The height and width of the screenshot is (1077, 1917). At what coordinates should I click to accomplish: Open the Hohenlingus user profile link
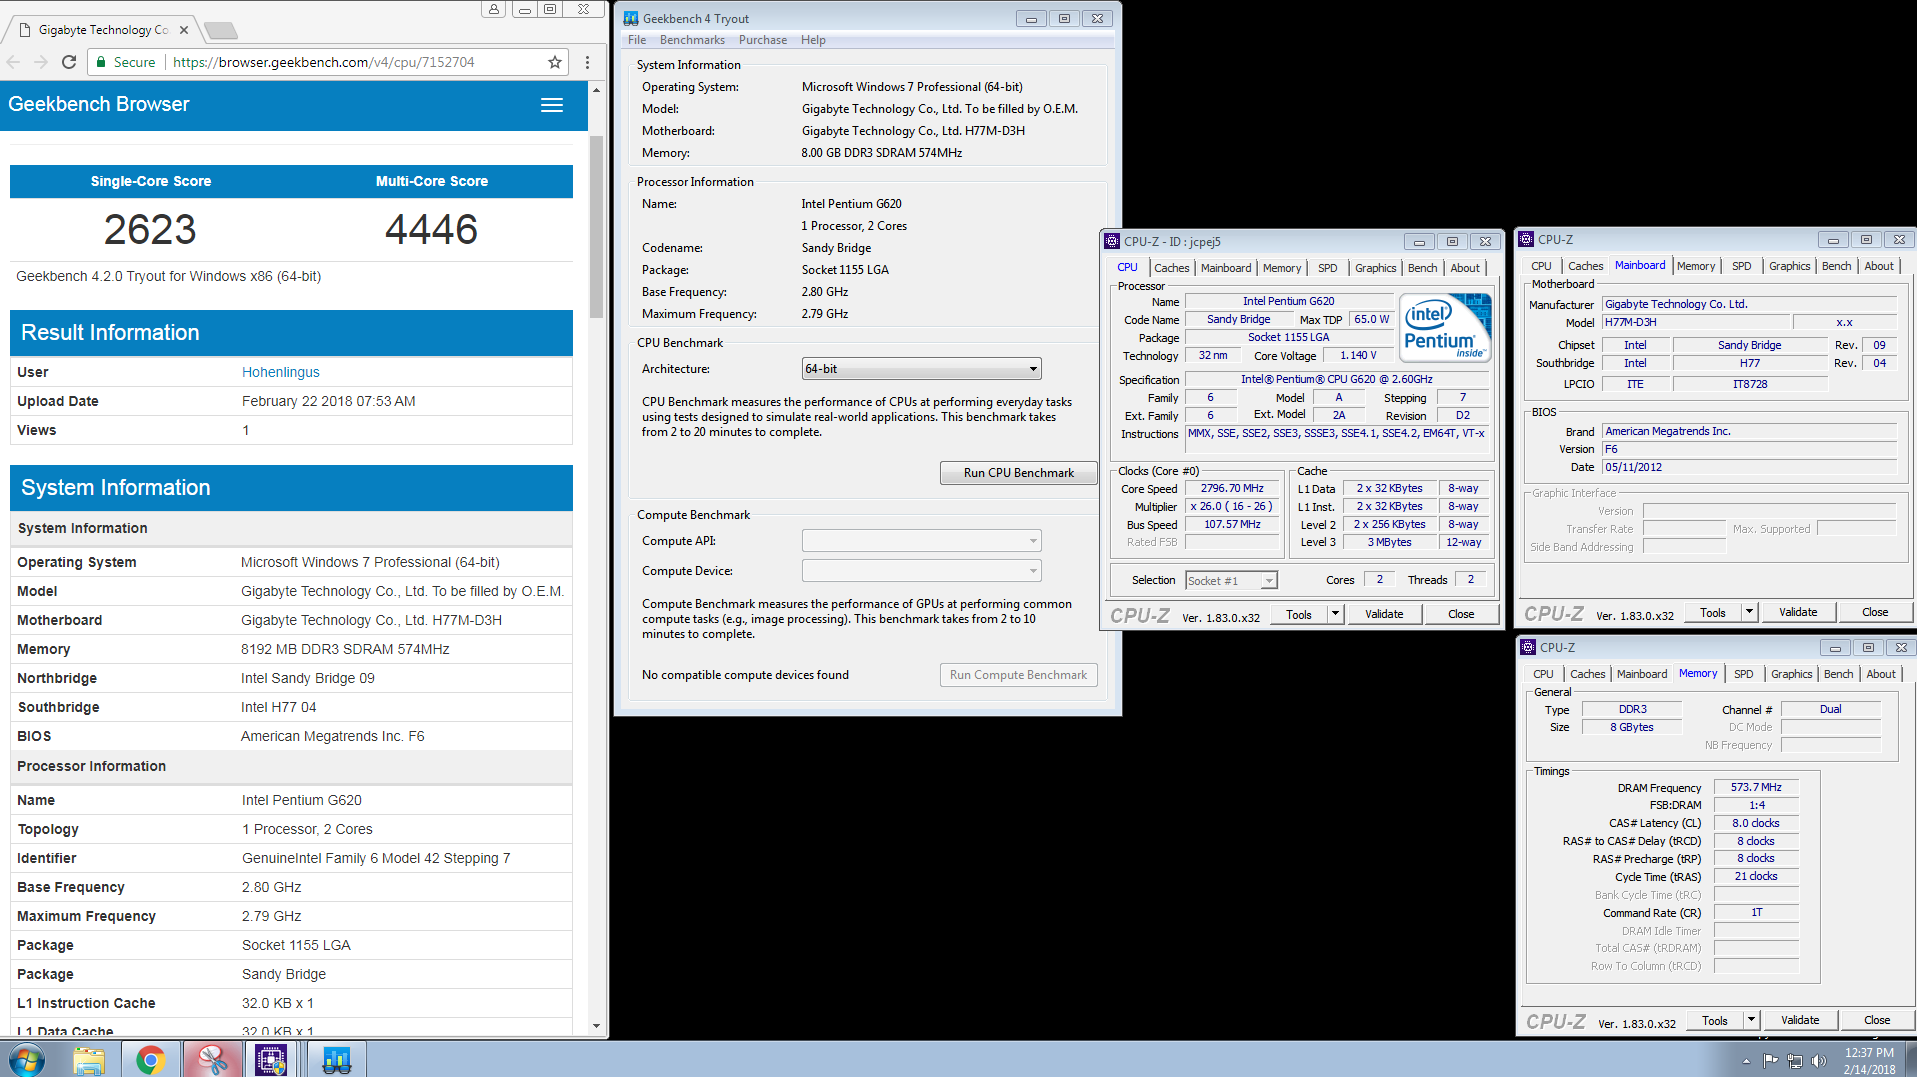[x=281, y=372]
